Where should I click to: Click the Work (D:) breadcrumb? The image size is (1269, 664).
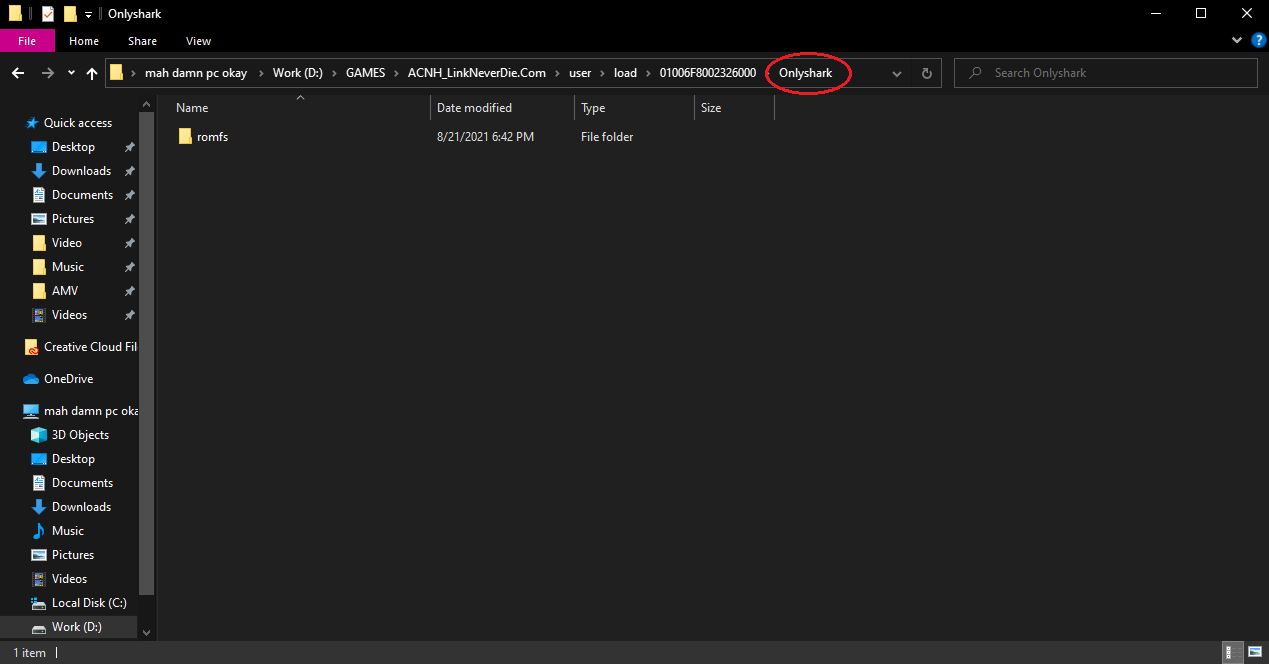300,73
